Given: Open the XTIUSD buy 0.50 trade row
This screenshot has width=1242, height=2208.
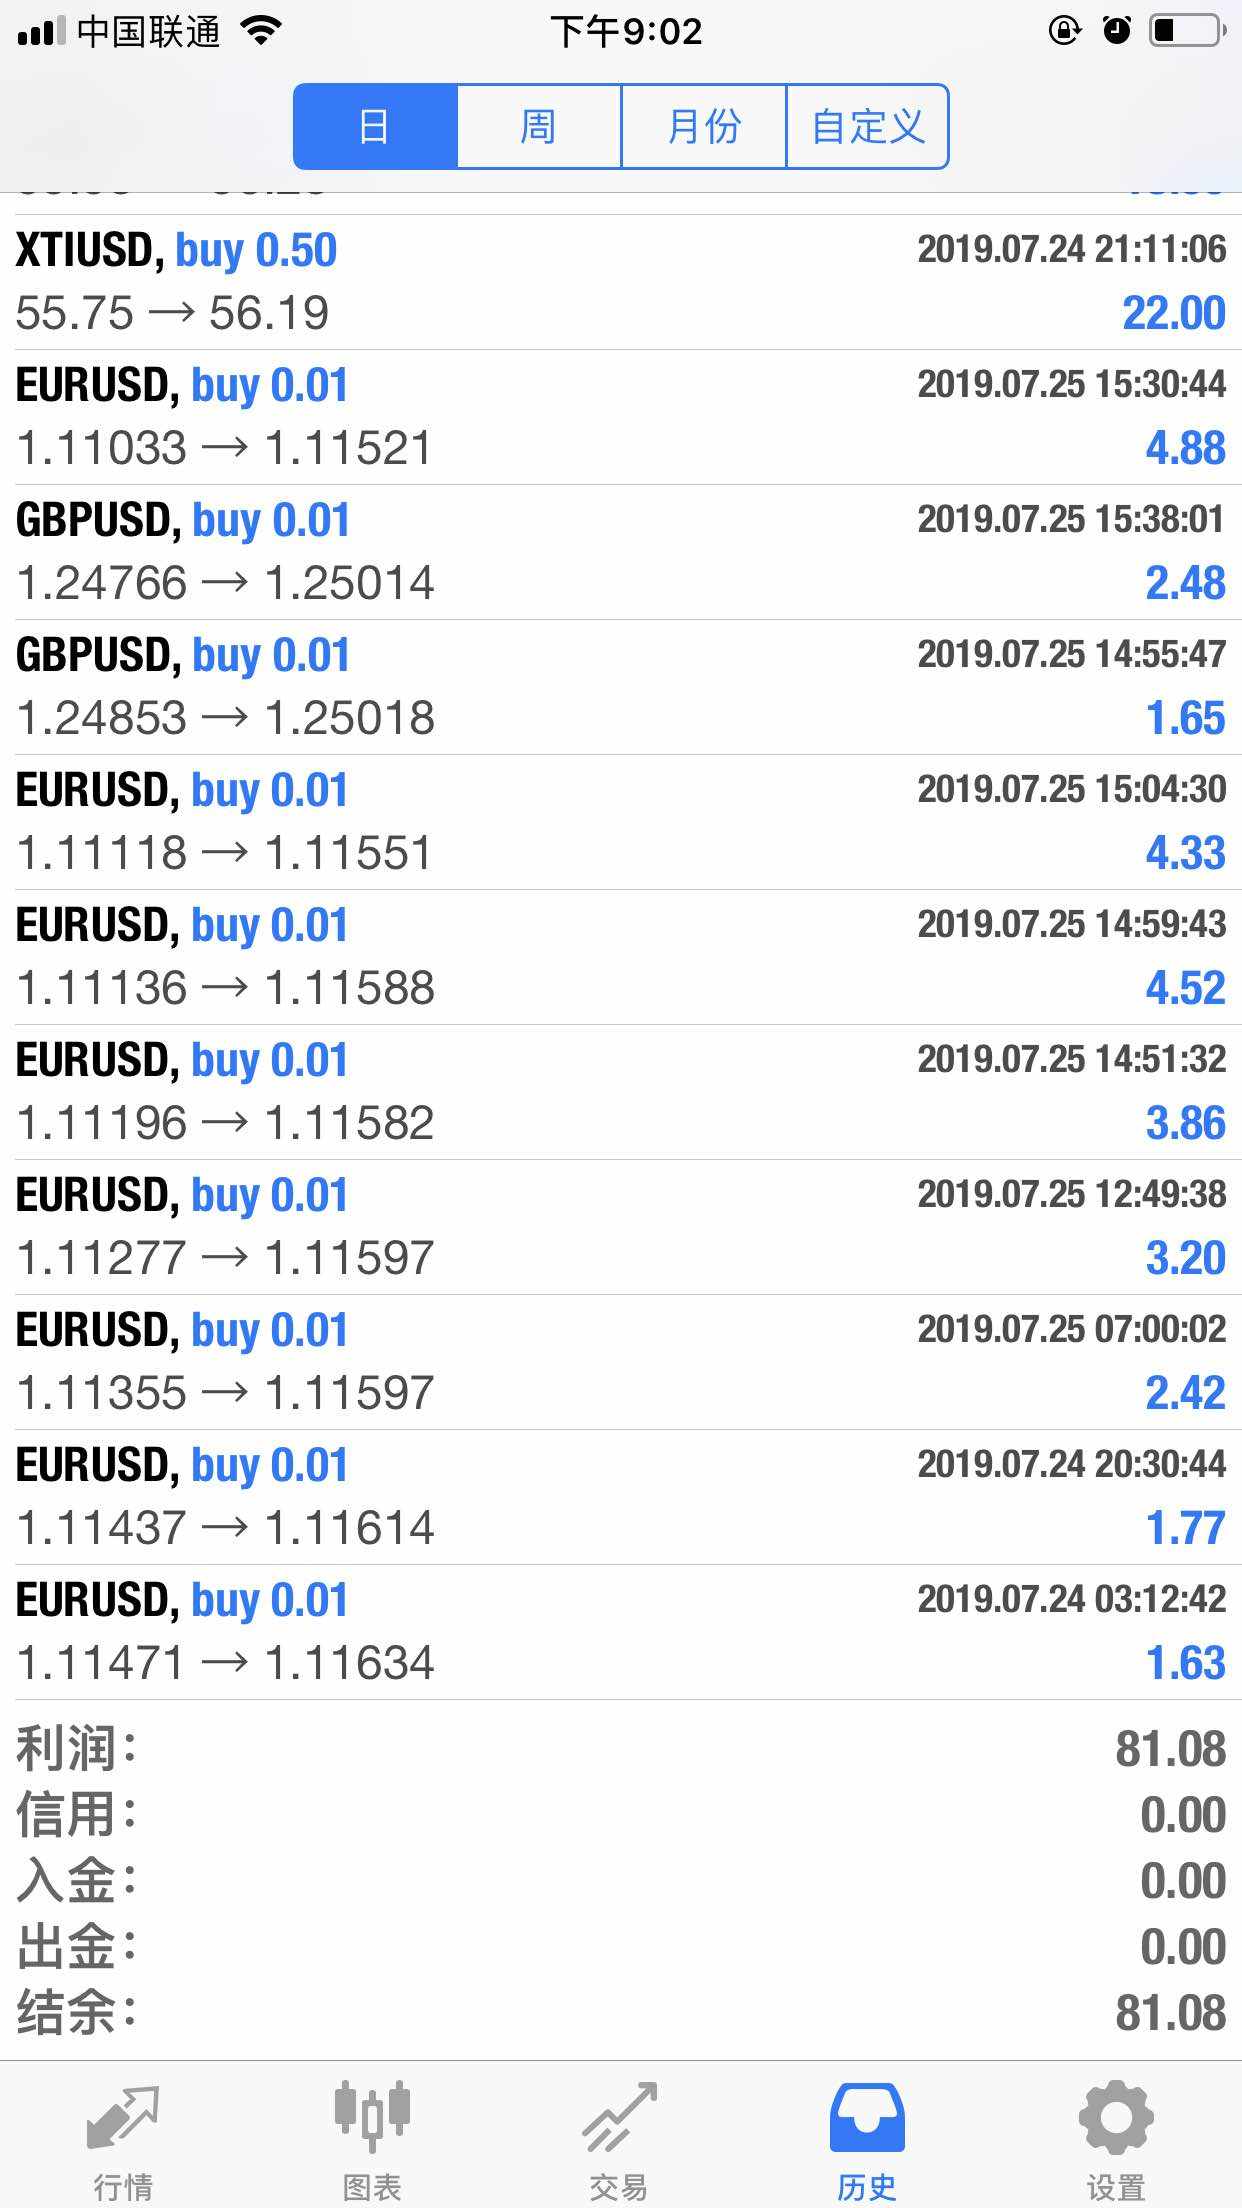Looking at the screenshot, I should [x=621, y=282].
